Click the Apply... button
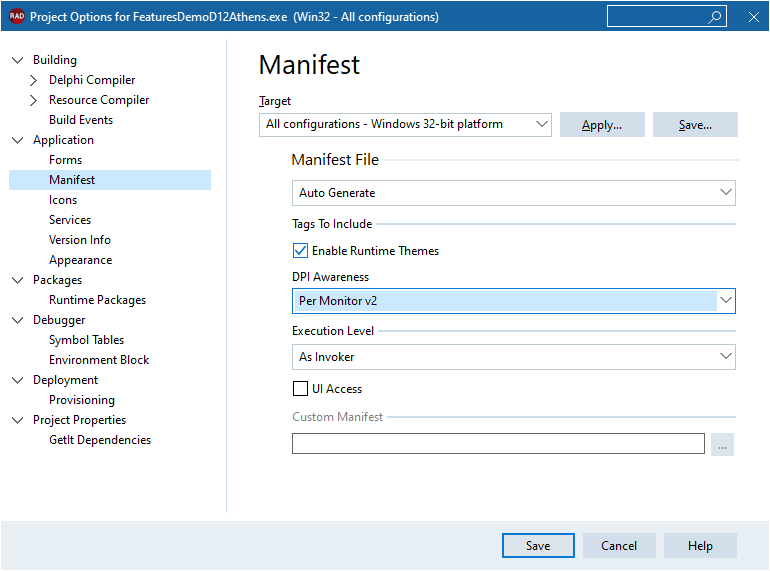The height and width of the screenshot is (571, 770). [x=602, y=125]
